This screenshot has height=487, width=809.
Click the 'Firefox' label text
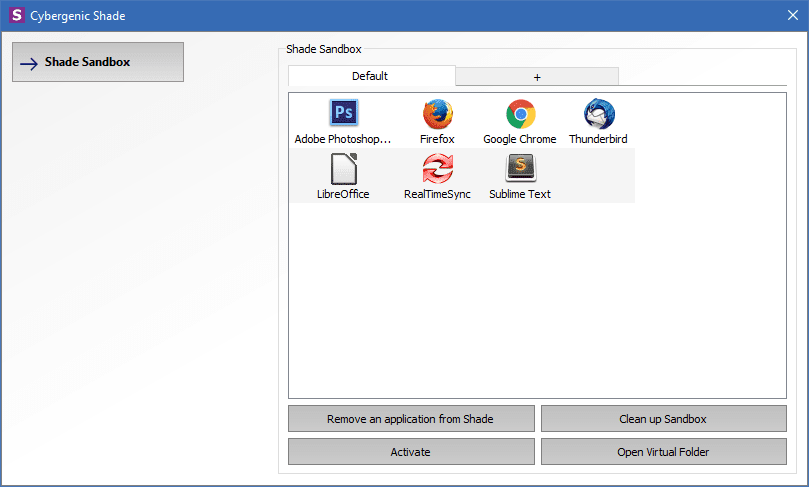(x=437, y=139)
